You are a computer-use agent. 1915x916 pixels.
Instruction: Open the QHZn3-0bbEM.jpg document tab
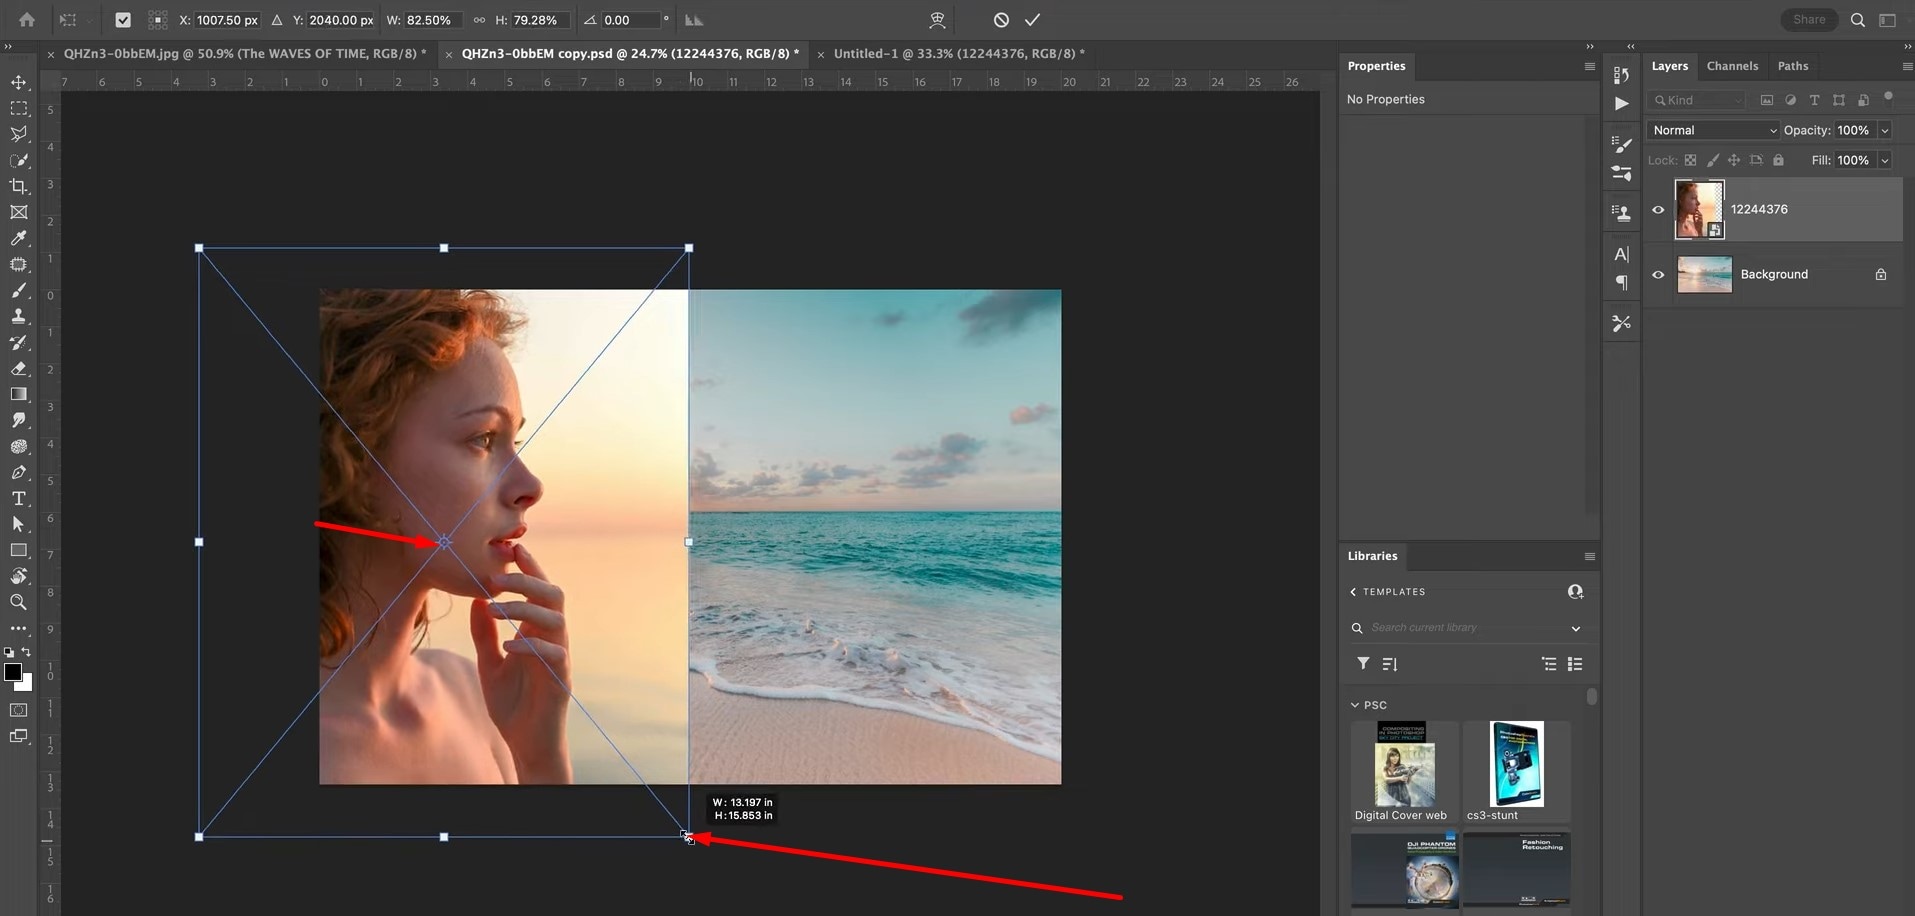coord(245,54)
